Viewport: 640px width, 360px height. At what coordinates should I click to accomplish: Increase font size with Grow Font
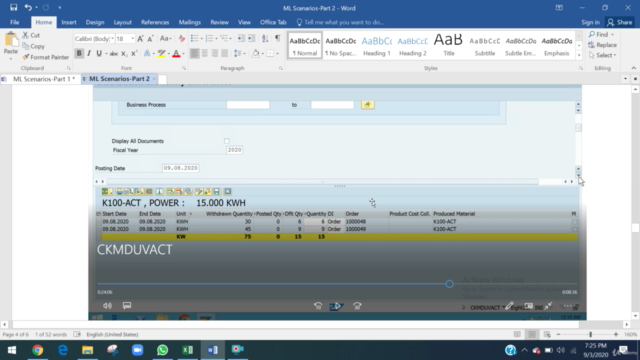[140, 39]
